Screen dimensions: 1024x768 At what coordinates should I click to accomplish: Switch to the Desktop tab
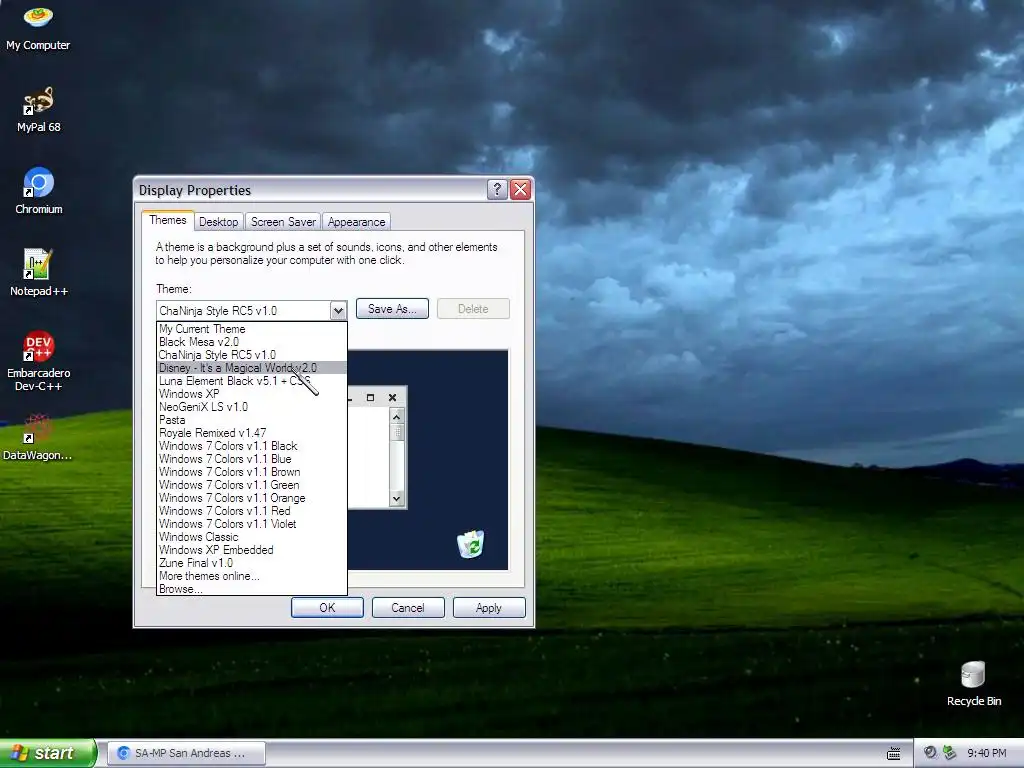tap(219, 222)
